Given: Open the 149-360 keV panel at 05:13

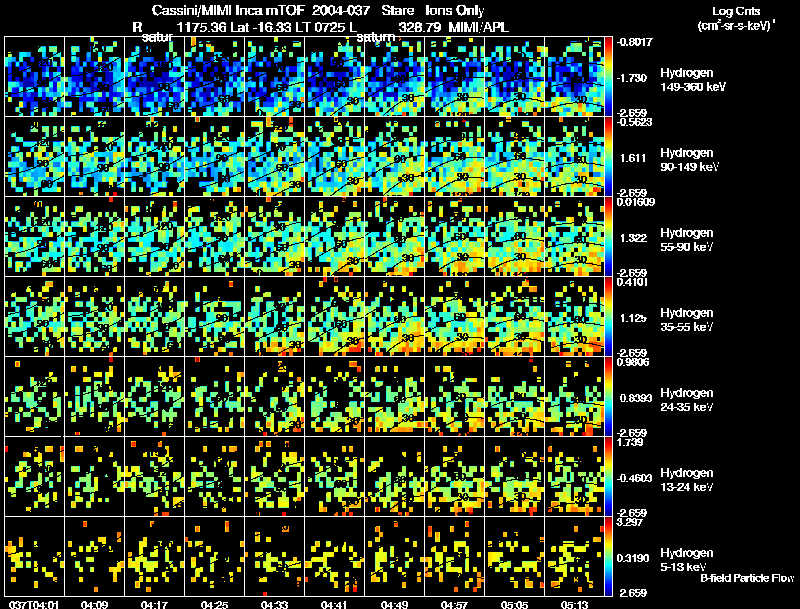Looking at the screenshot, I should tap(574, 77).
